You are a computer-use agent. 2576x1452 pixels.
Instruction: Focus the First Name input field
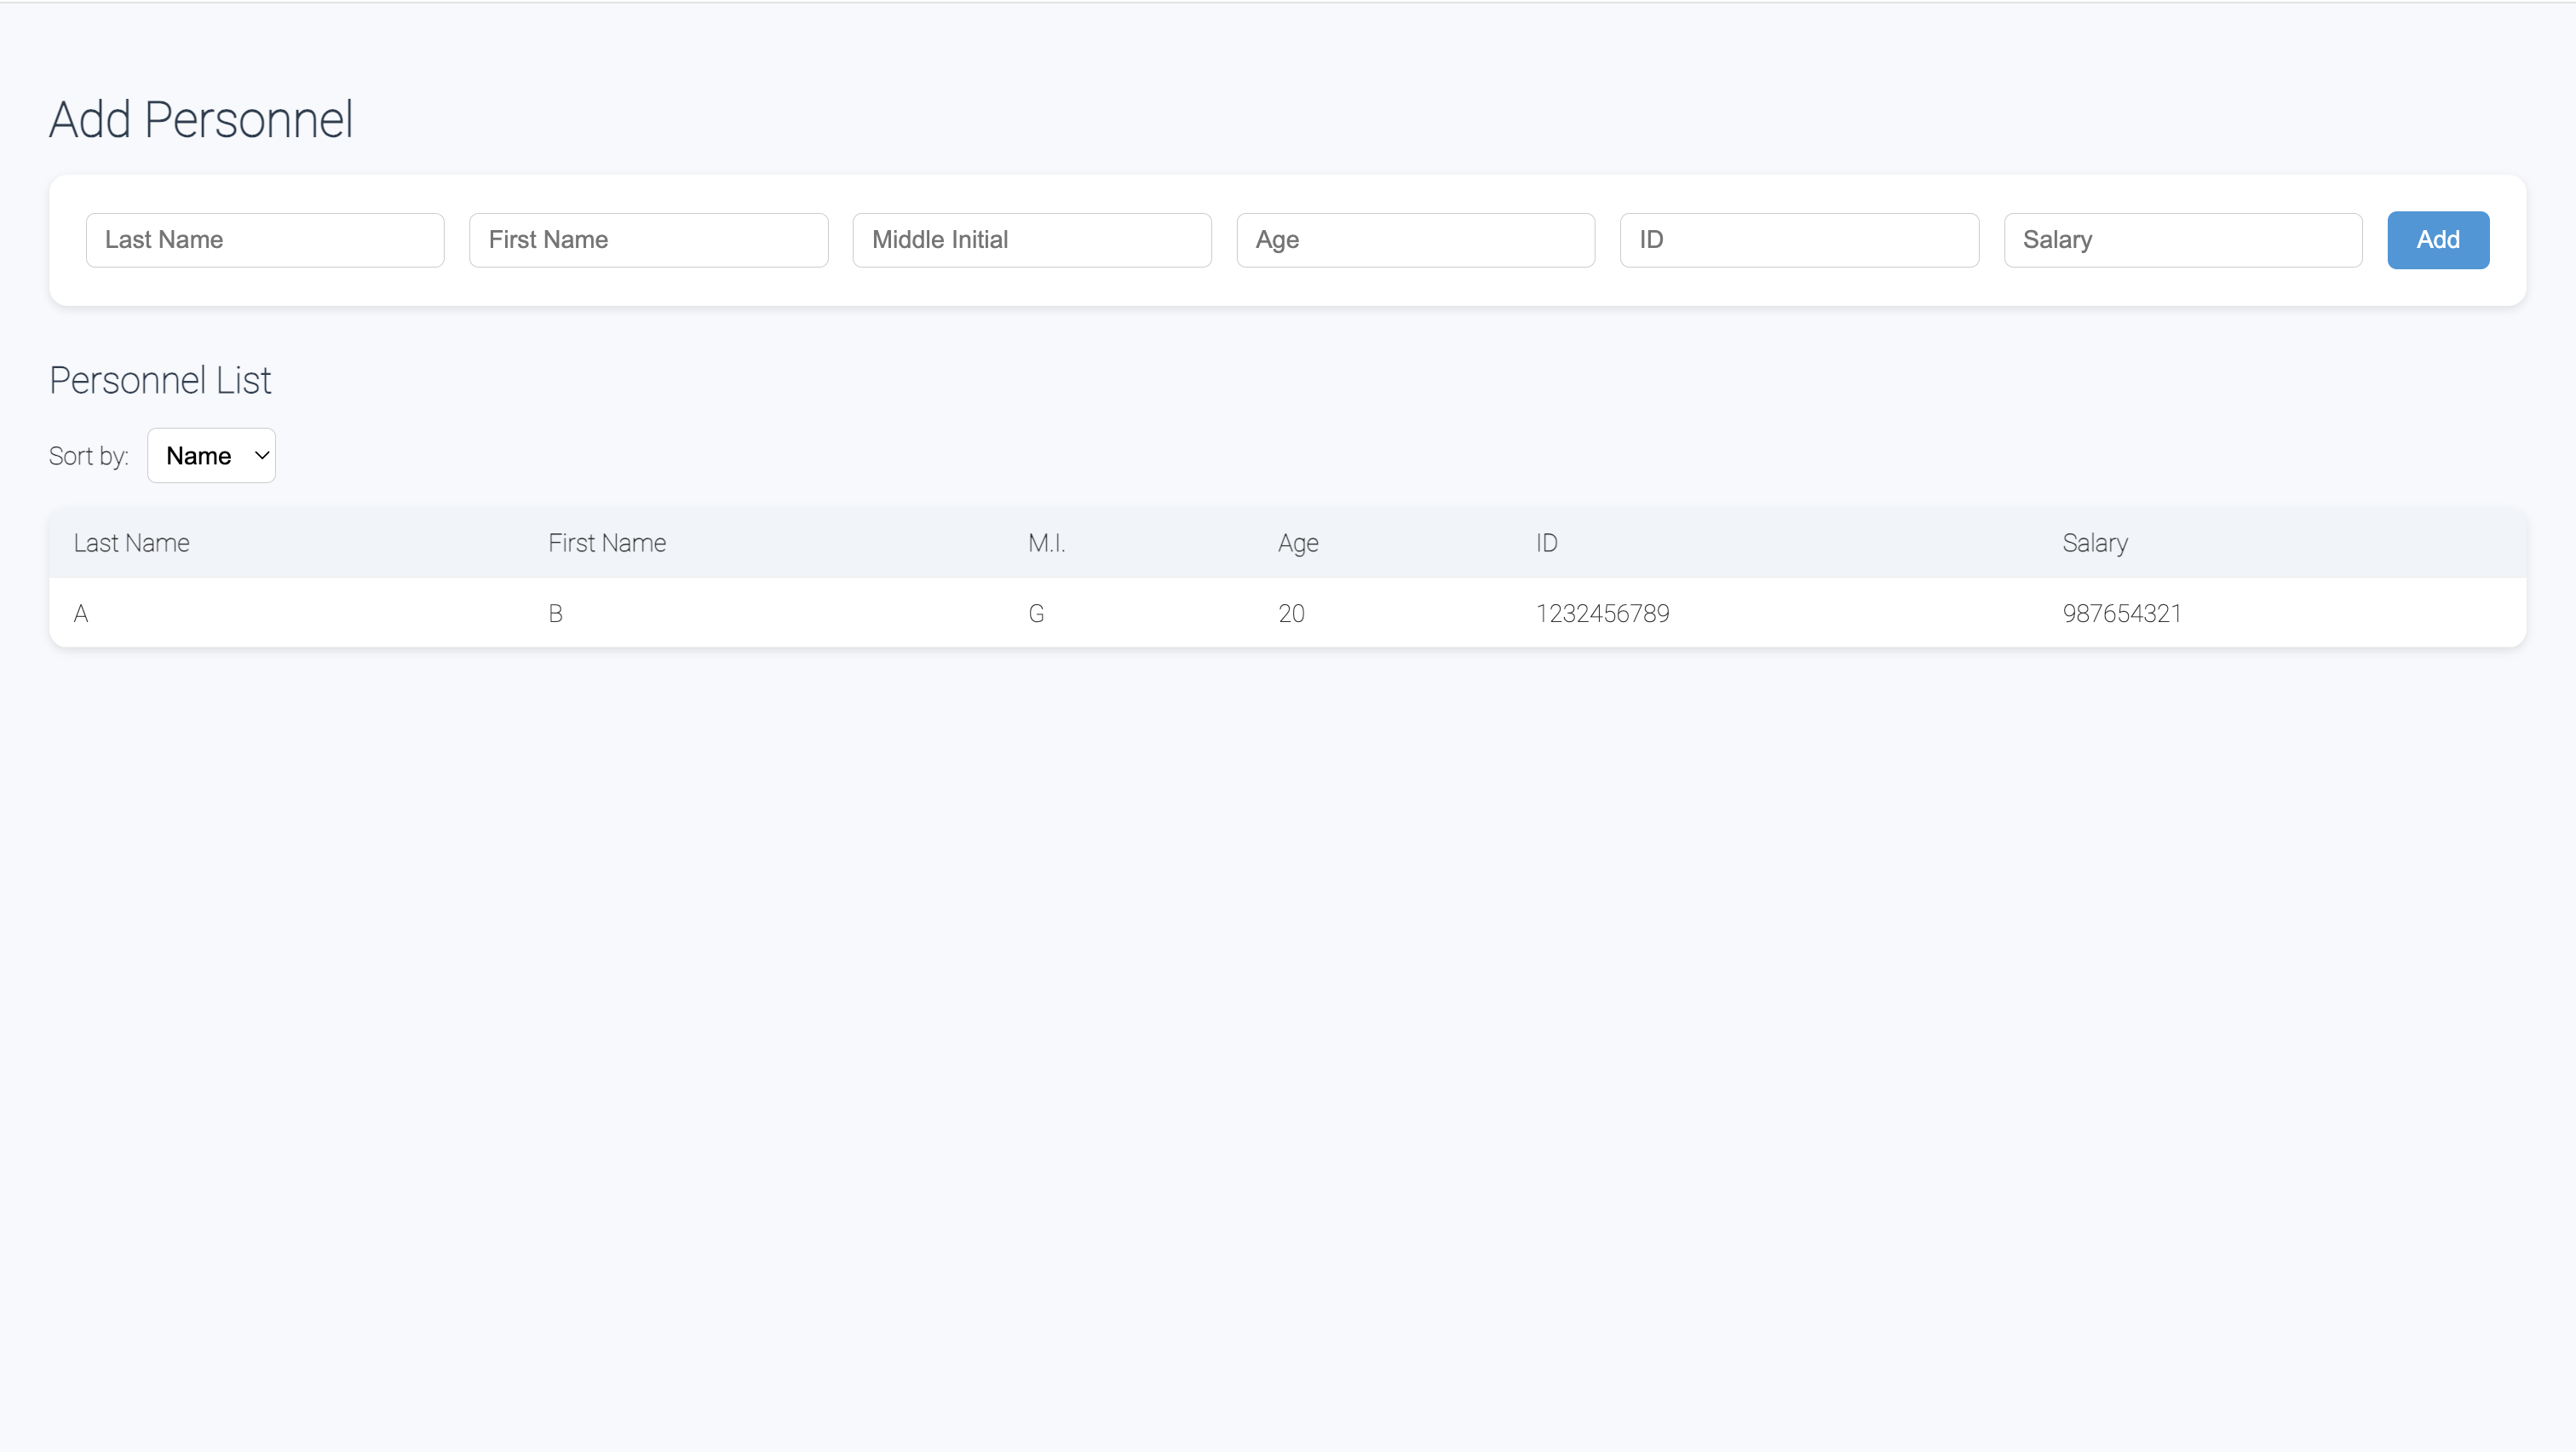[x=648, y=240]
